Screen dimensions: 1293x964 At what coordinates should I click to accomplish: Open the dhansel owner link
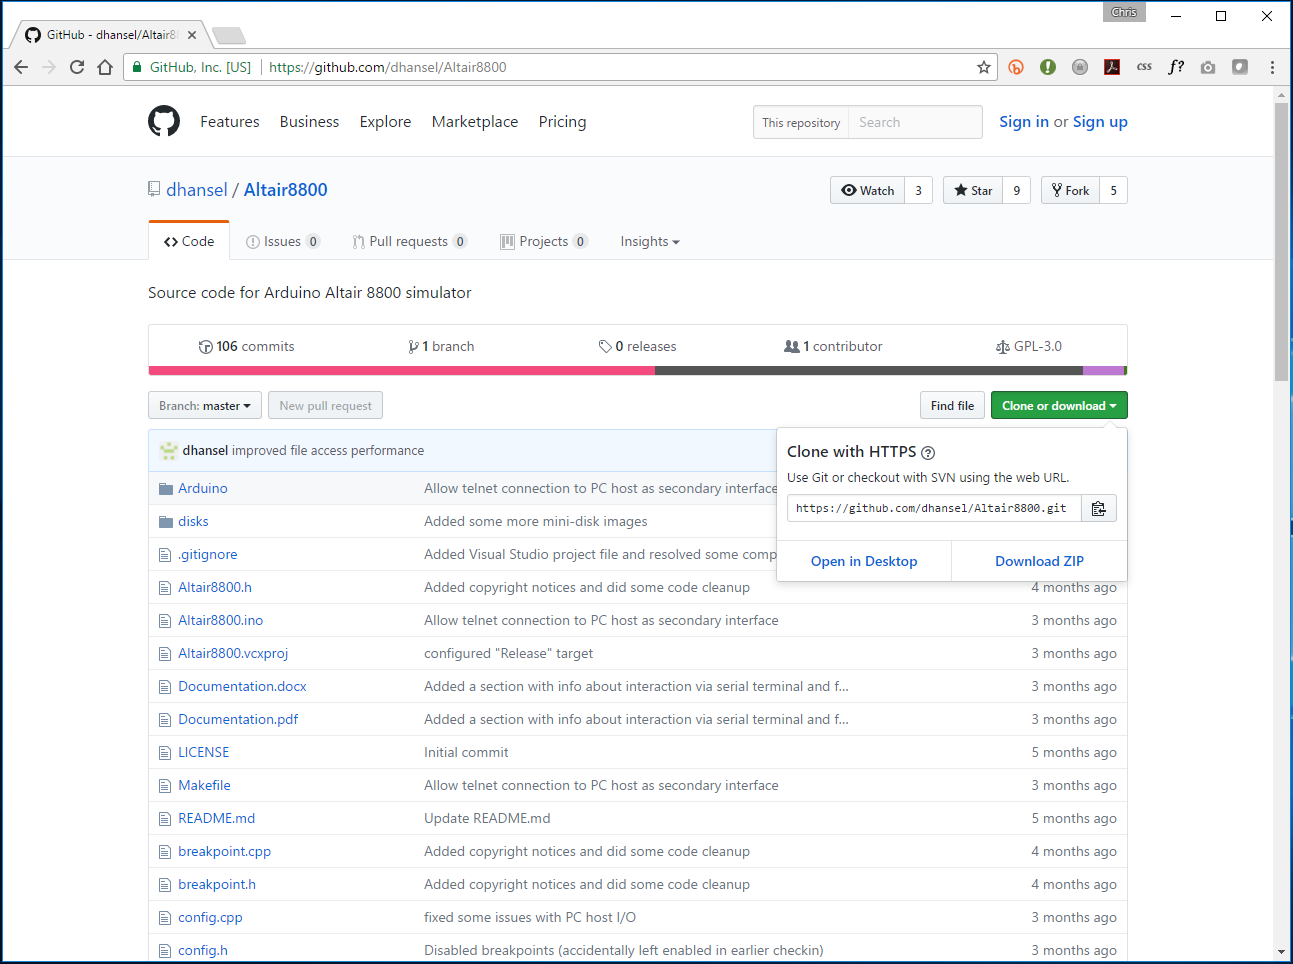[x=196, y=189]
